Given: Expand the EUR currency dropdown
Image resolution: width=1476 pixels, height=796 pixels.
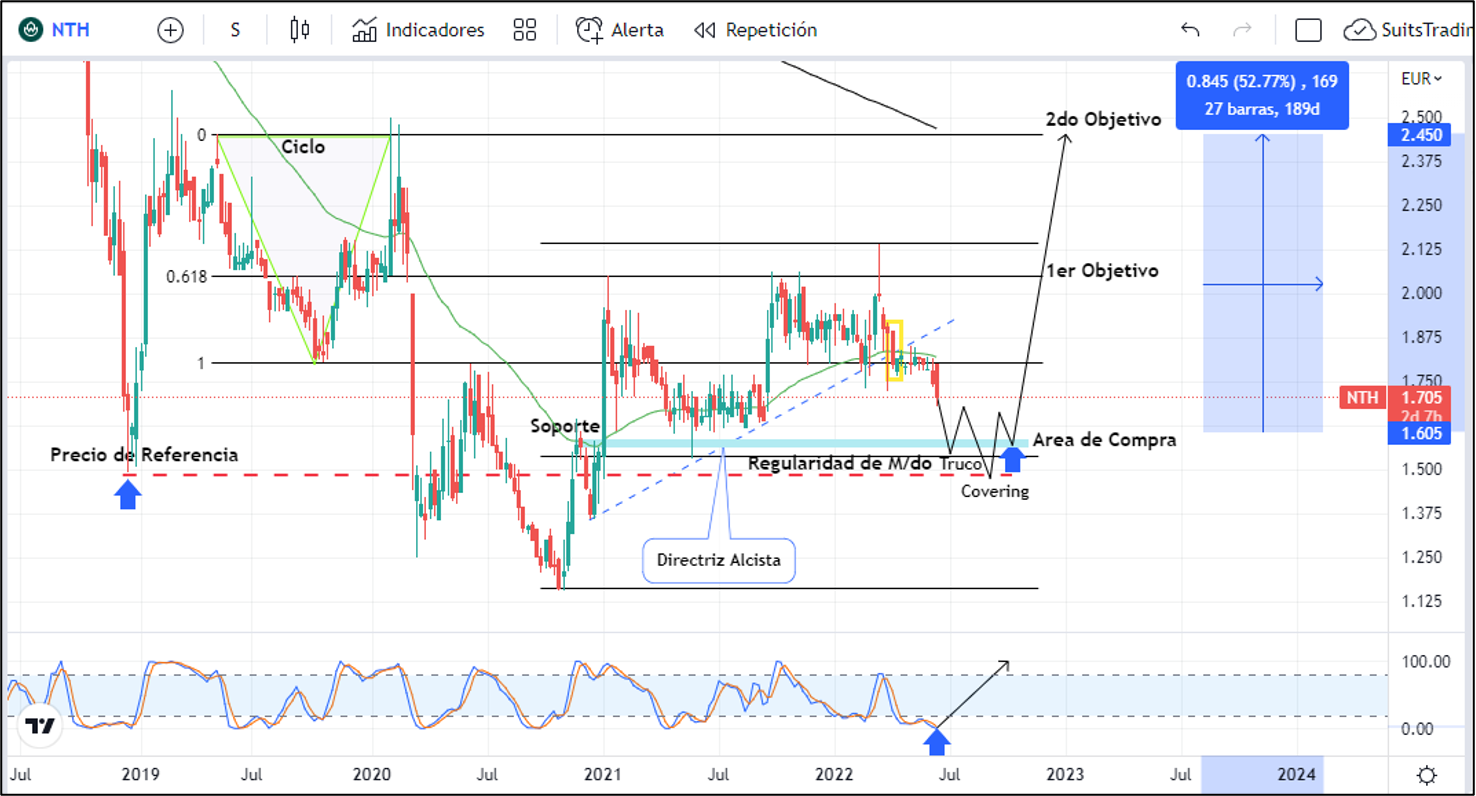Looking at the screenshot, I should click(1422, 79).
